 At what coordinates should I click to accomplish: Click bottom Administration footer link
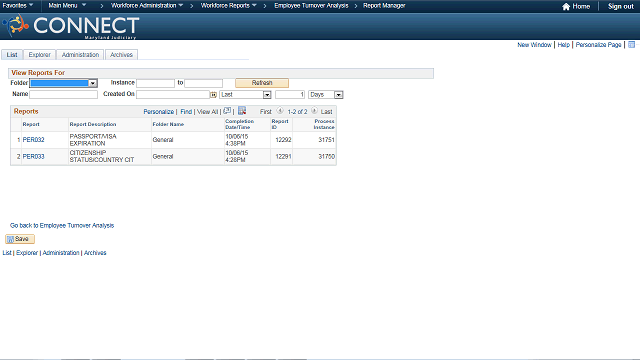[61, 253]
